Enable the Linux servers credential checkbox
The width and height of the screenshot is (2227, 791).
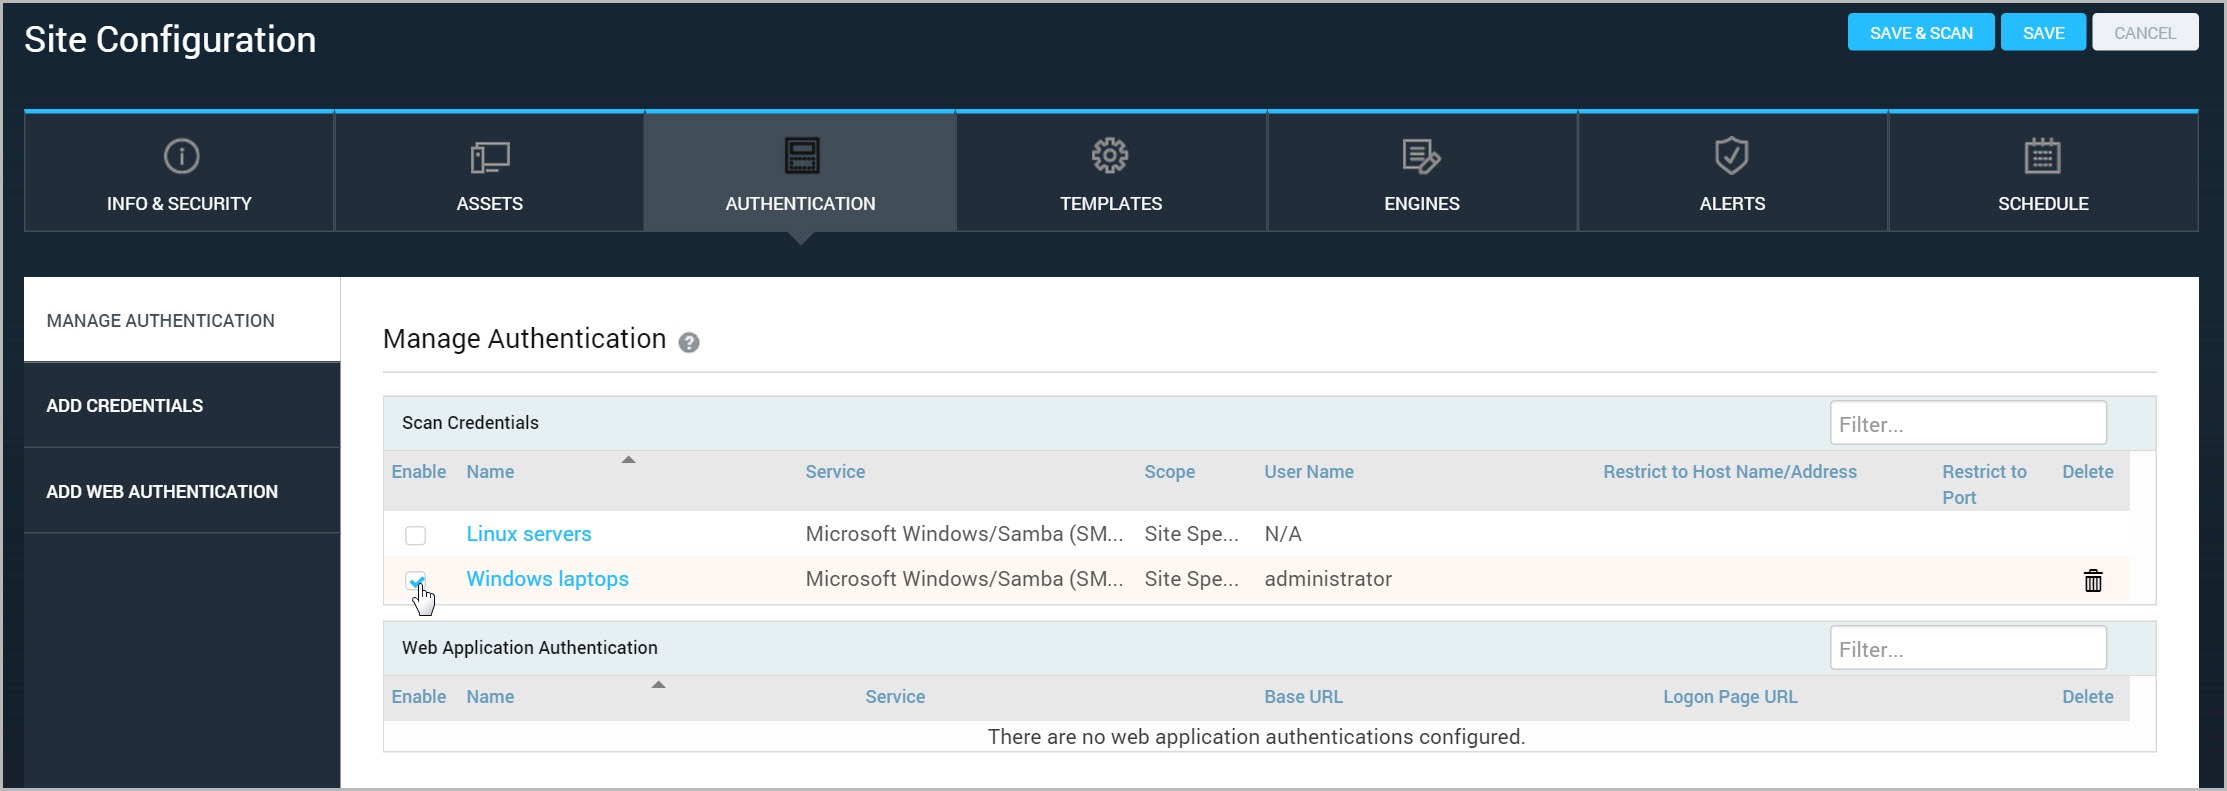(415, 536)
